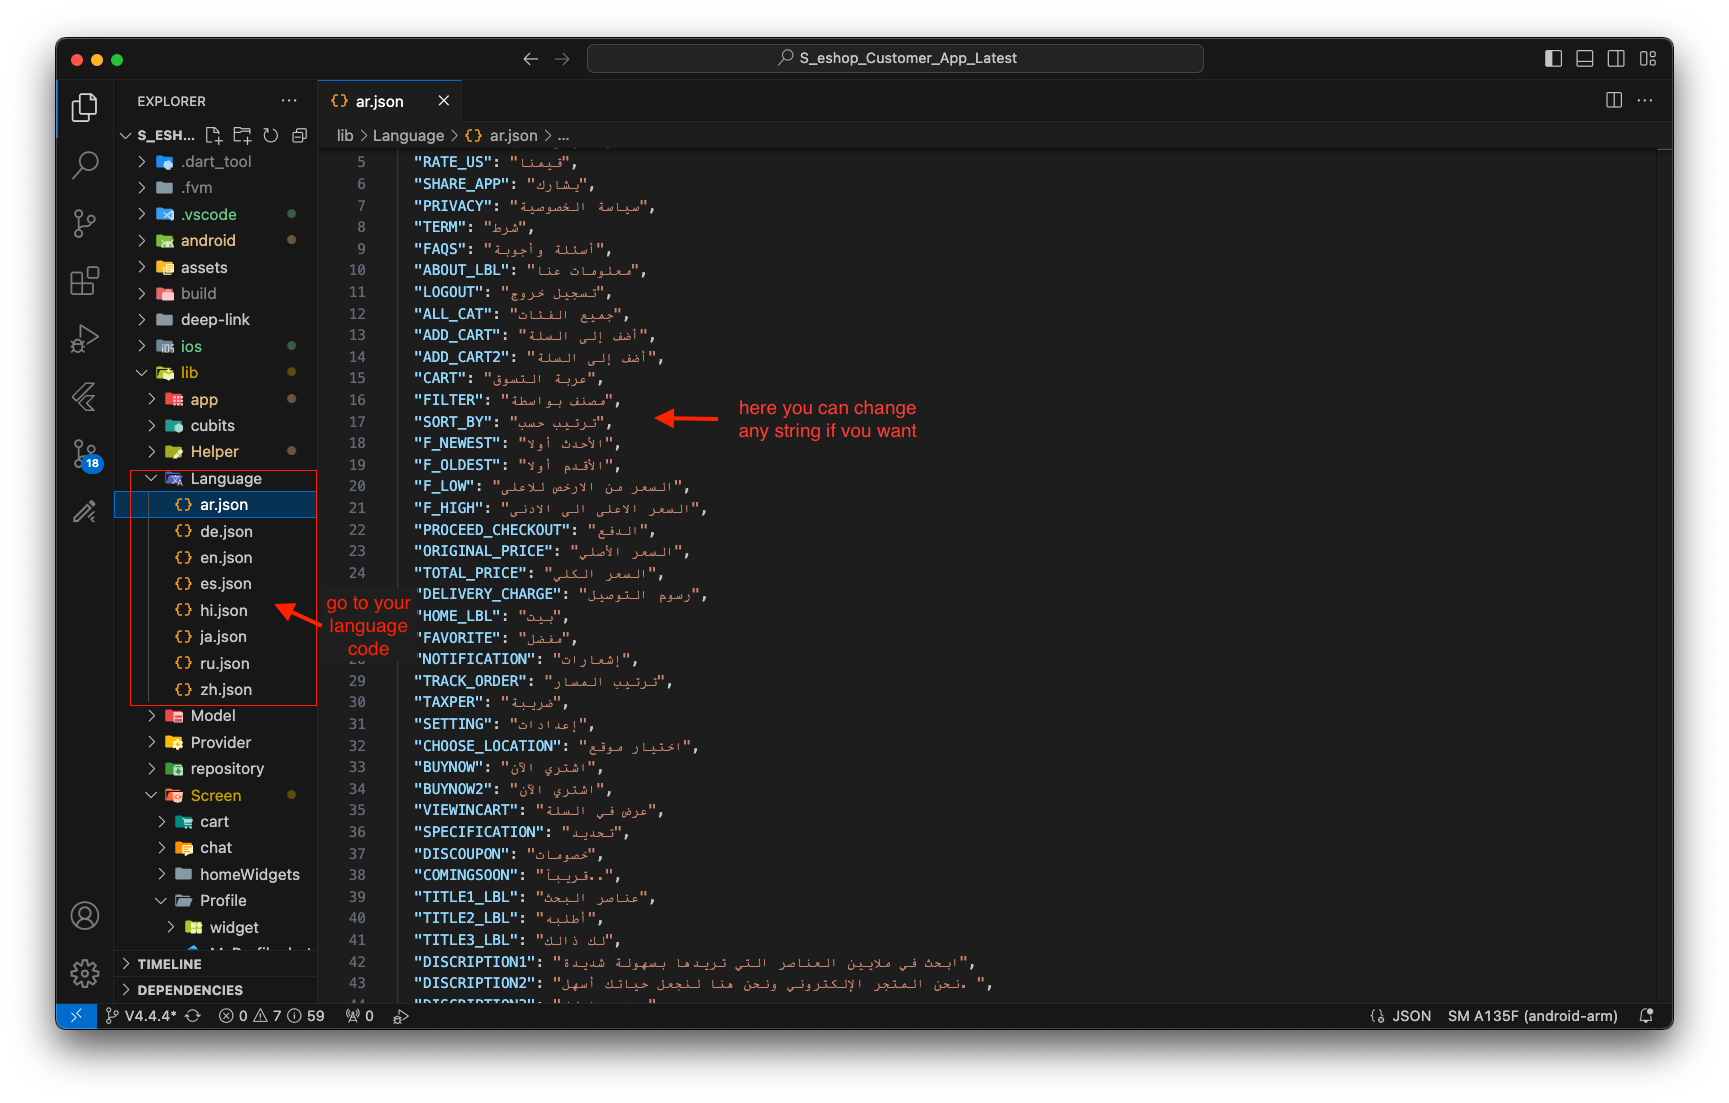
Task: Open en.json from the Language folder
Action: point(226,558)
